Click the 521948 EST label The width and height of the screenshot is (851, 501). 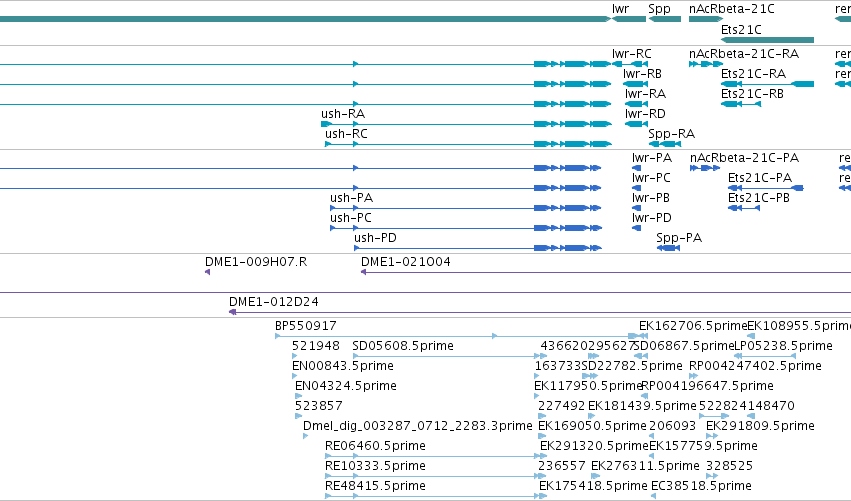pyautogui.click(x=316, y=346)
